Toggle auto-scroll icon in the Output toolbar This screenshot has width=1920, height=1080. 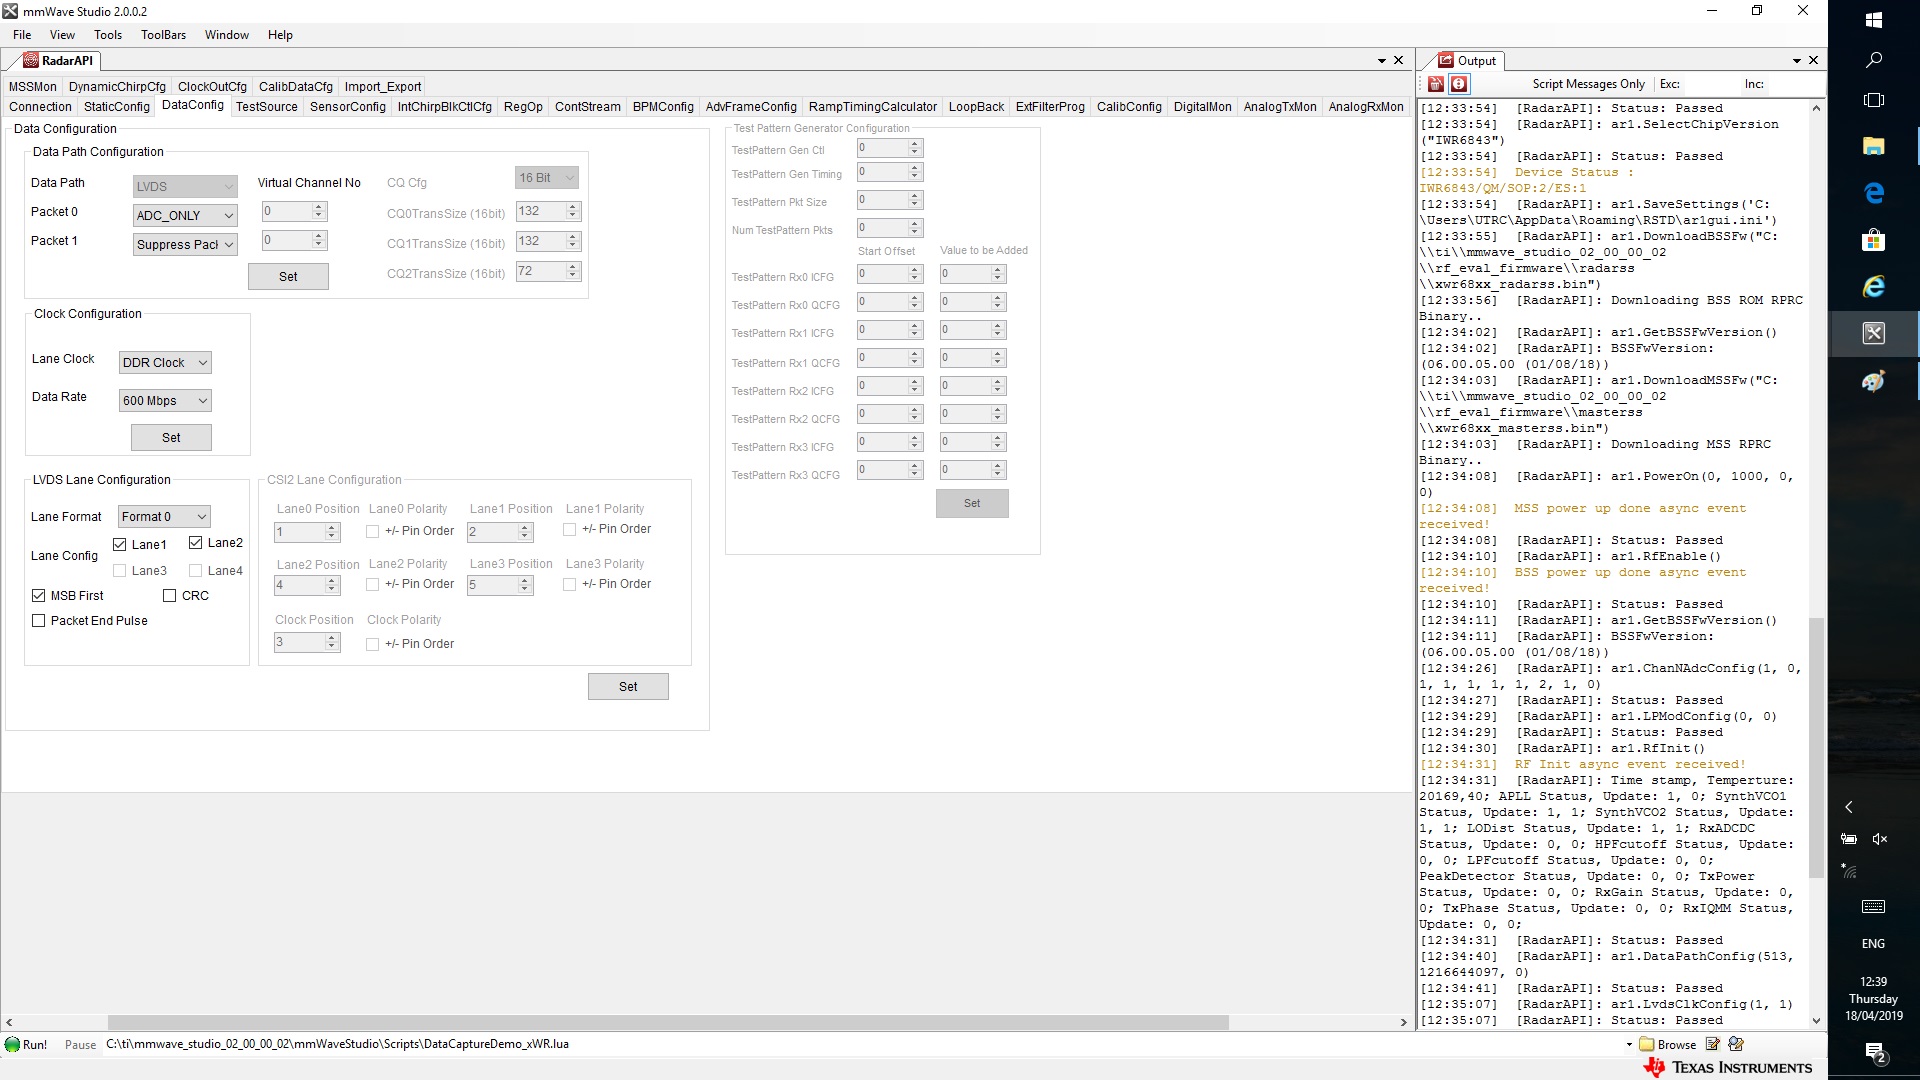click(x=1459, y=84)
